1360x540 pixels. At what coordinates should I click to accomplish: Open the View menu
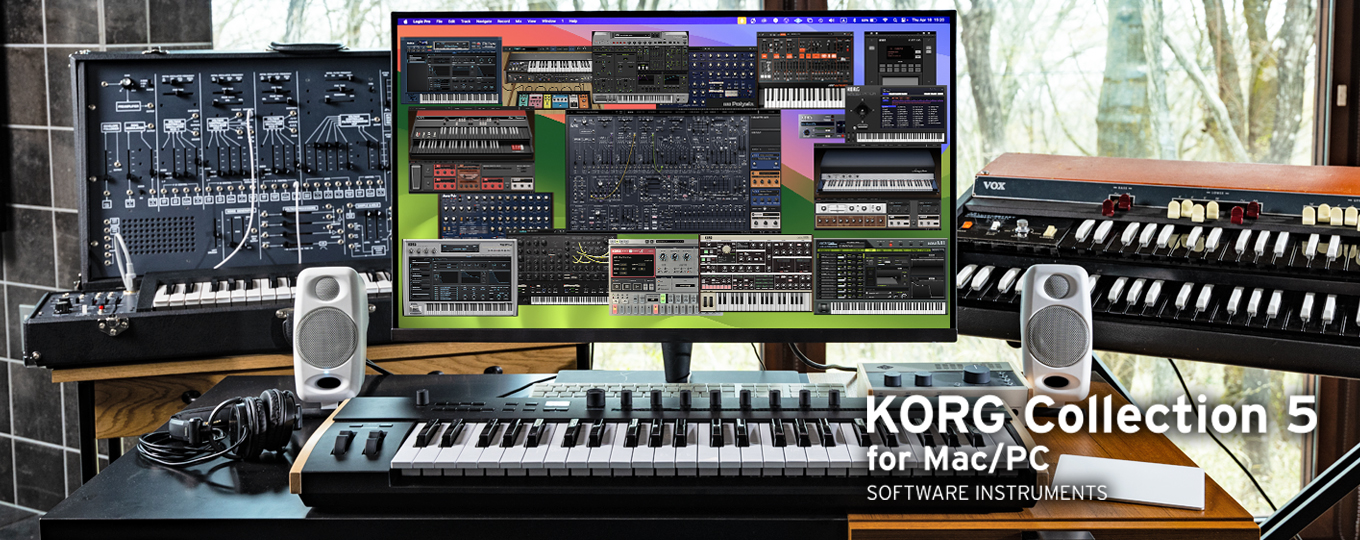pyautogui.click(x=532, y=21)
